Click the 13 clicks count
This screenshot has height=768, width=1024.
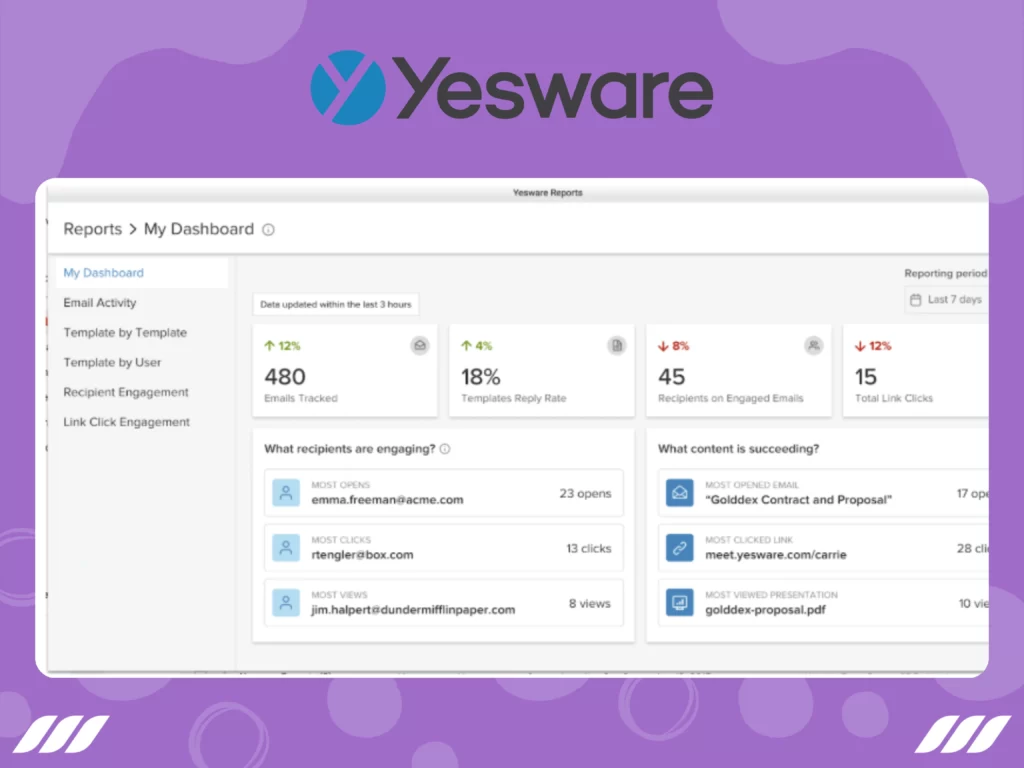coord(588,548)
